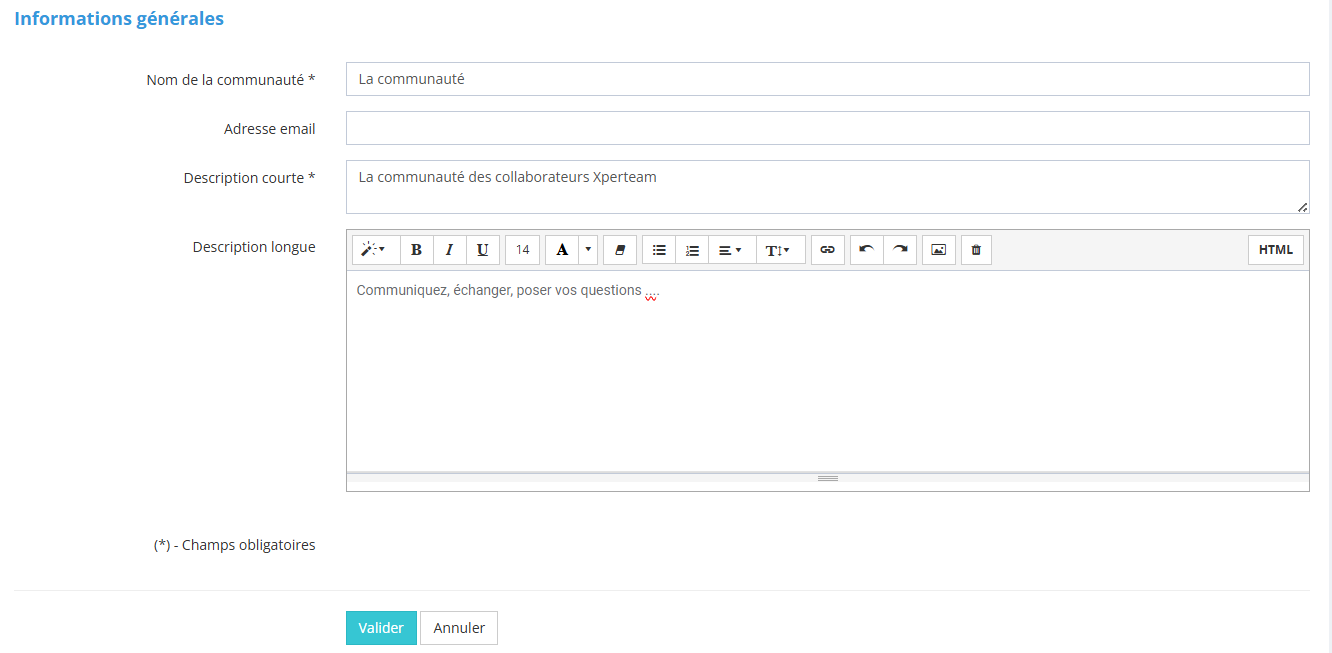The height and width of the screenshot is (653, 1332).
Task: Open the paragraph alignment dropdown
Action: pos(731,250)
